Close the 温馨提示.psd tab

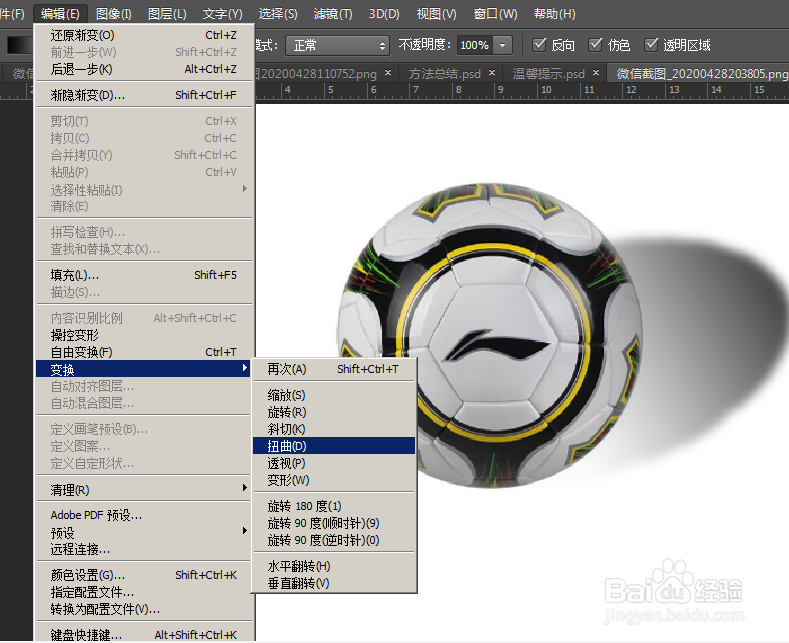[596, 73]
